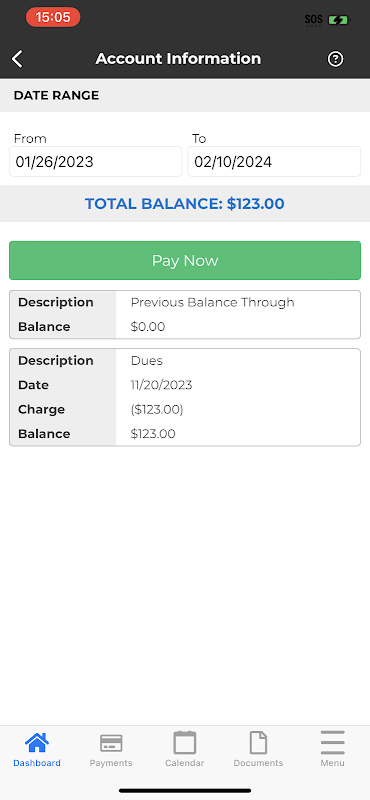Tap the Account Information title
370x800 pixels.
click(x=178, y=59)
